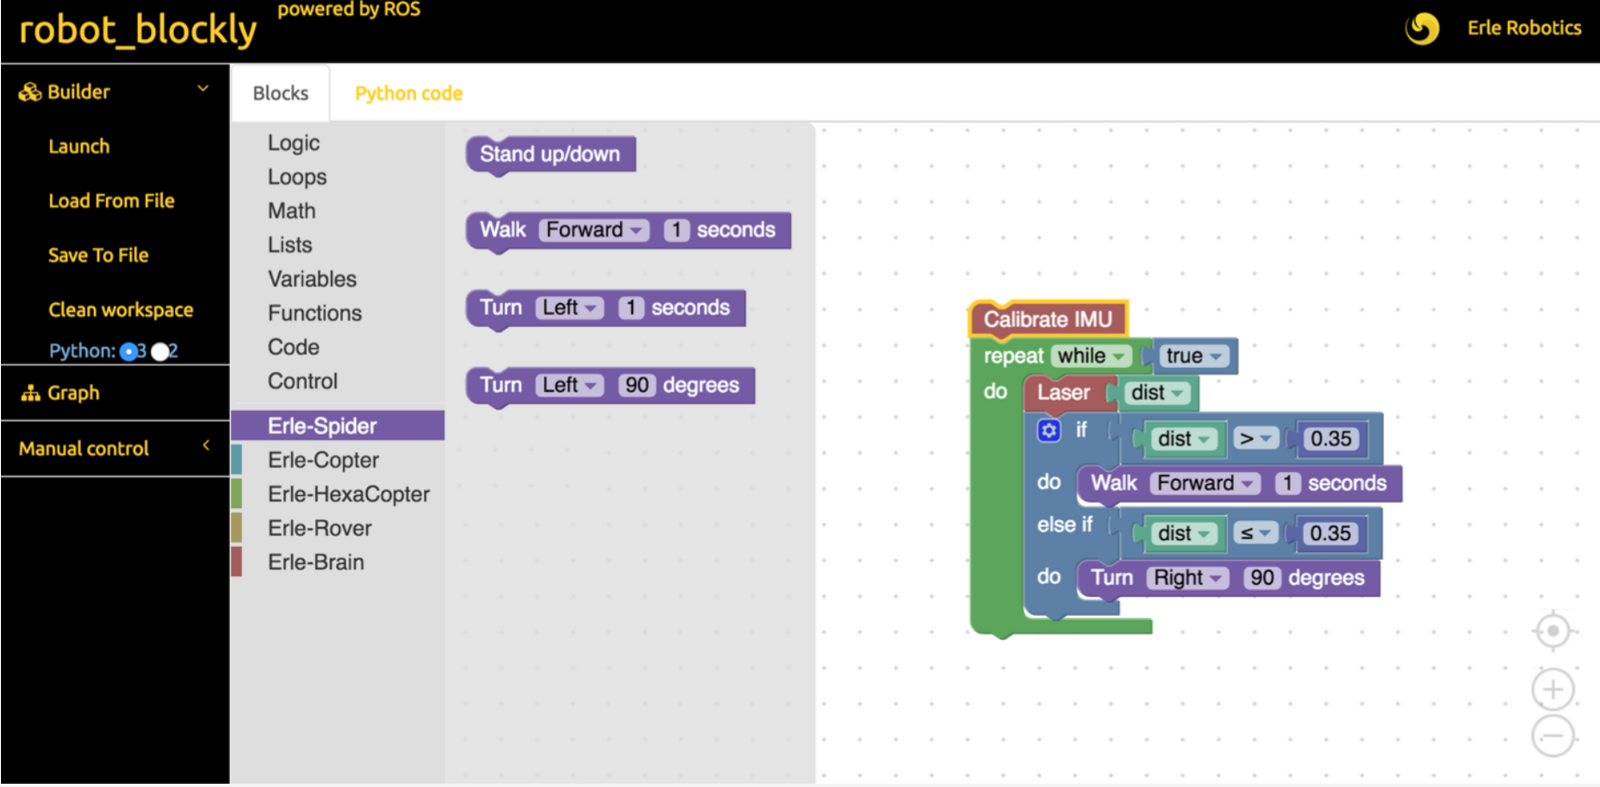Click the zoom out minus icon
The height and width of the screenshot is (787, 1600).
click(x=1552, y=737)
